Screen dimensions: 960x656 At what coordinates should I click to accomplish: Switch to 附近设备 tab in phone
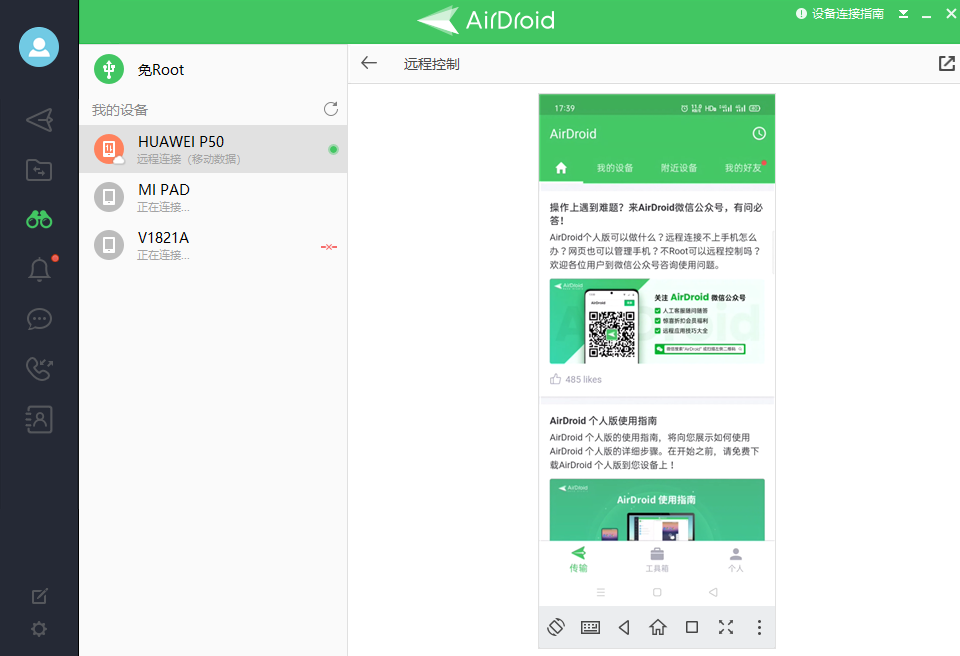click(x=679, y=168)
